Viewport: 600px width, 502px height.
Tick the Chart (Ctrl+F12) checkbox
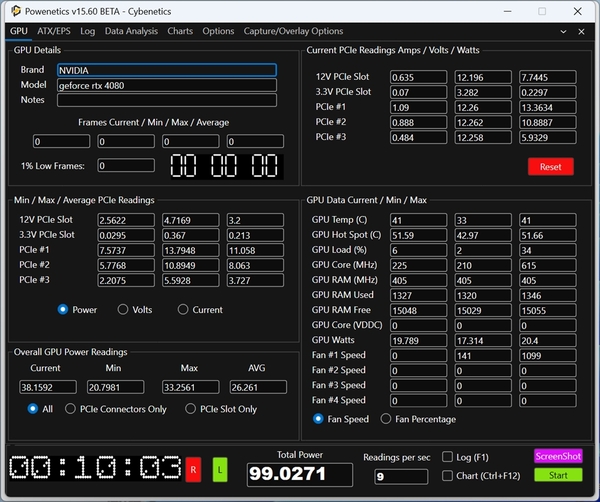point(448,476)
